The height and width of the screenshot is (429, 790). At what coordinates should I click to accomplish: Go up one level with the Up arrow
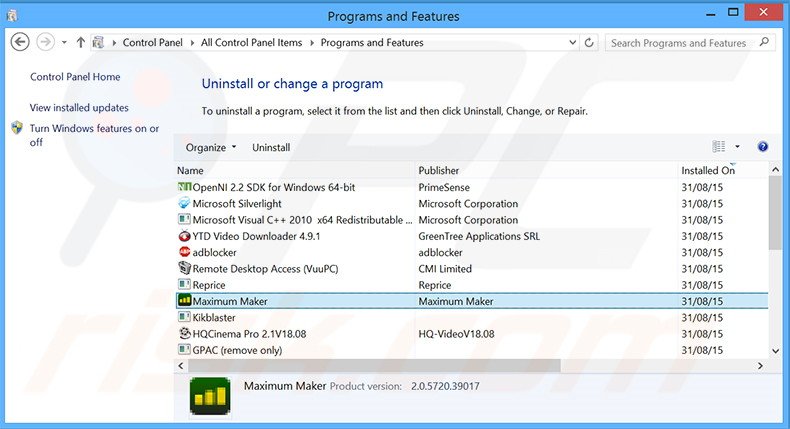point(81,43)
